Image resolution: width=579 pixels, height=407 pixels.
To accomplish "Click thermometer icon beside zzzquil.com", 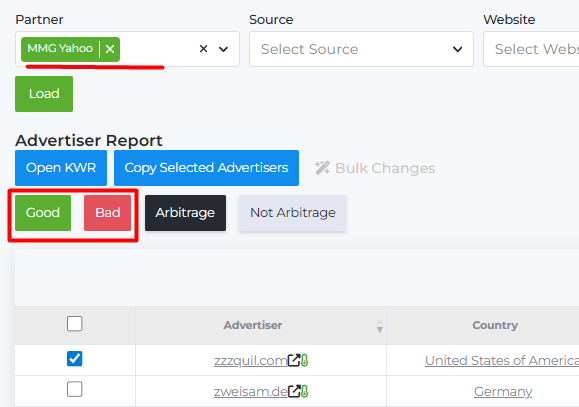I will (x=304, y=360).
